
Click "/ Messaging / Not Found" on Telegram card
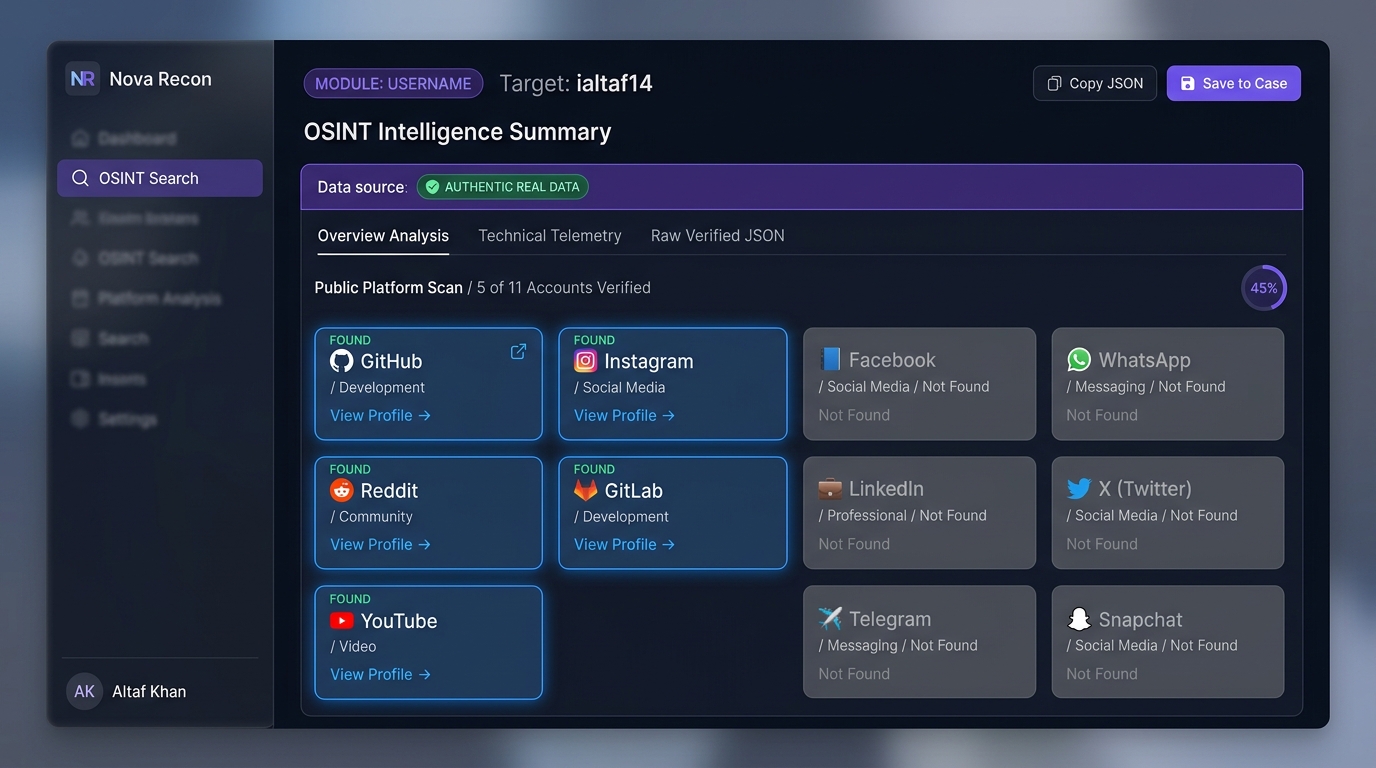click(x=898, y=646)
